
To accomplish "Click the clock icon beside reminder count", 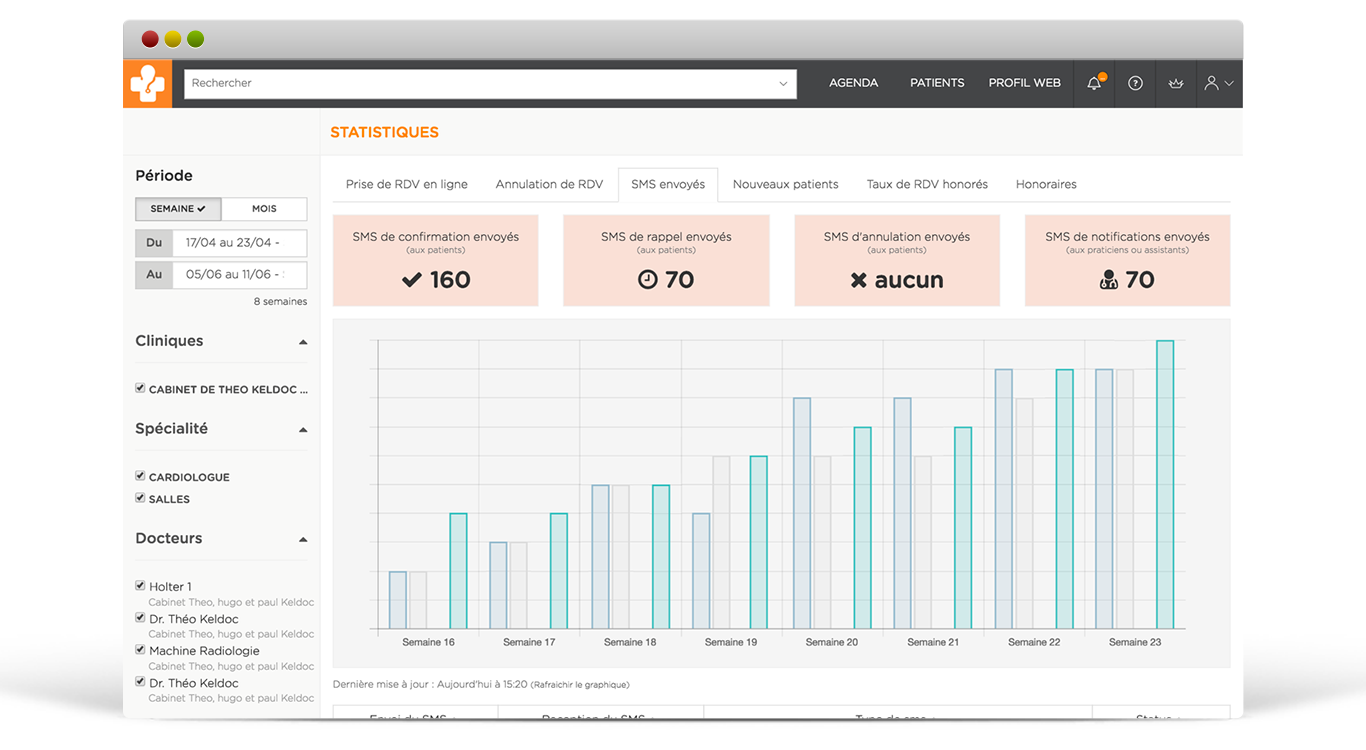I will [x=648, y=280].
